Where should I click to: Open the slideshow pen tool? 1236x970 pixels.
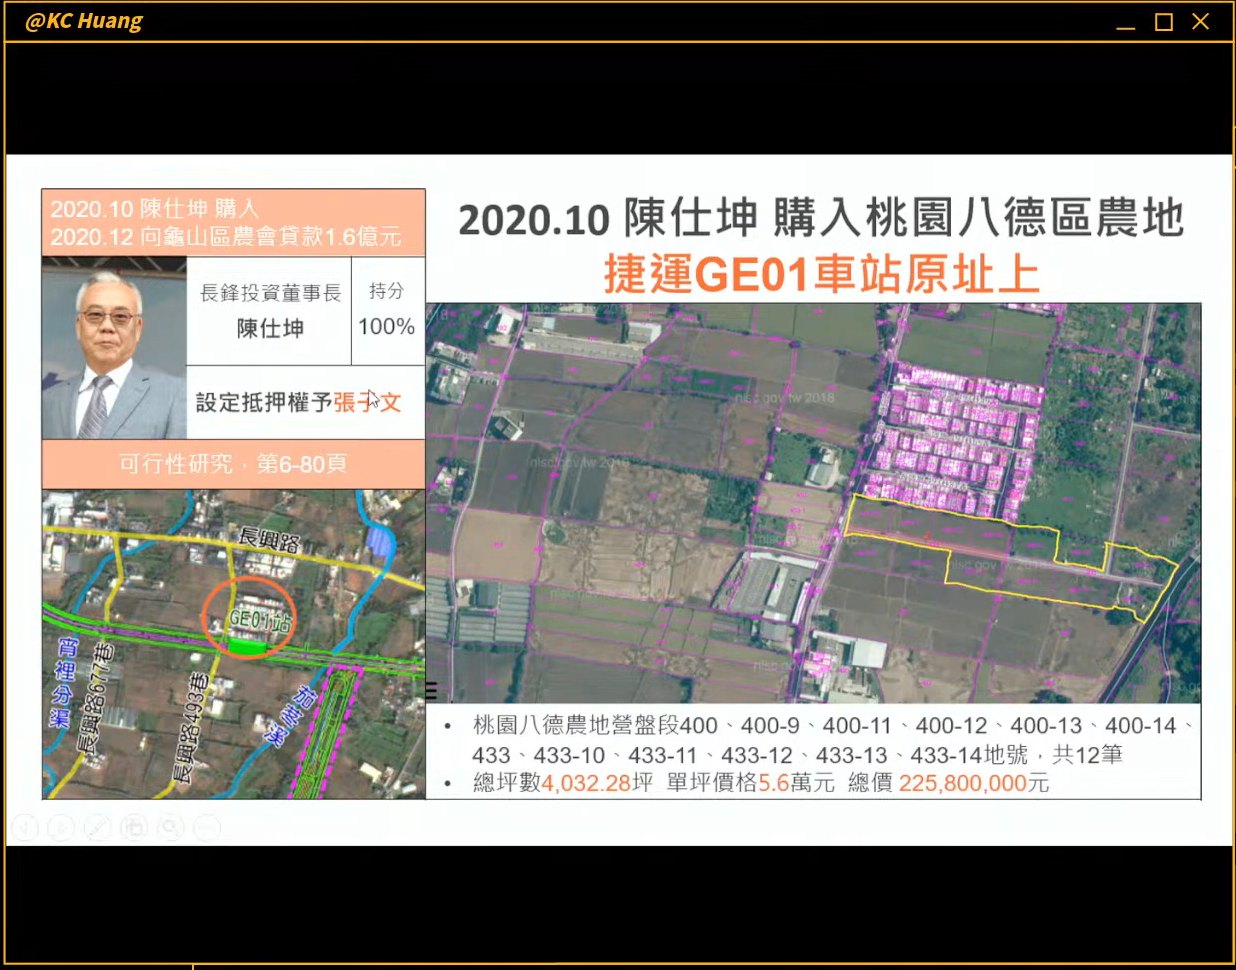97,827
